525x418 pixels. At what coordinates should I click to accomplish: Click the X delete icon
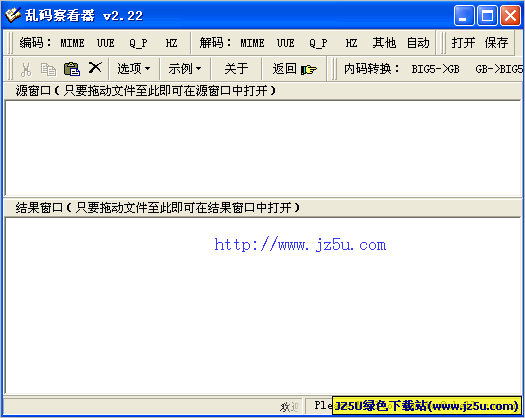coord(95,68)
